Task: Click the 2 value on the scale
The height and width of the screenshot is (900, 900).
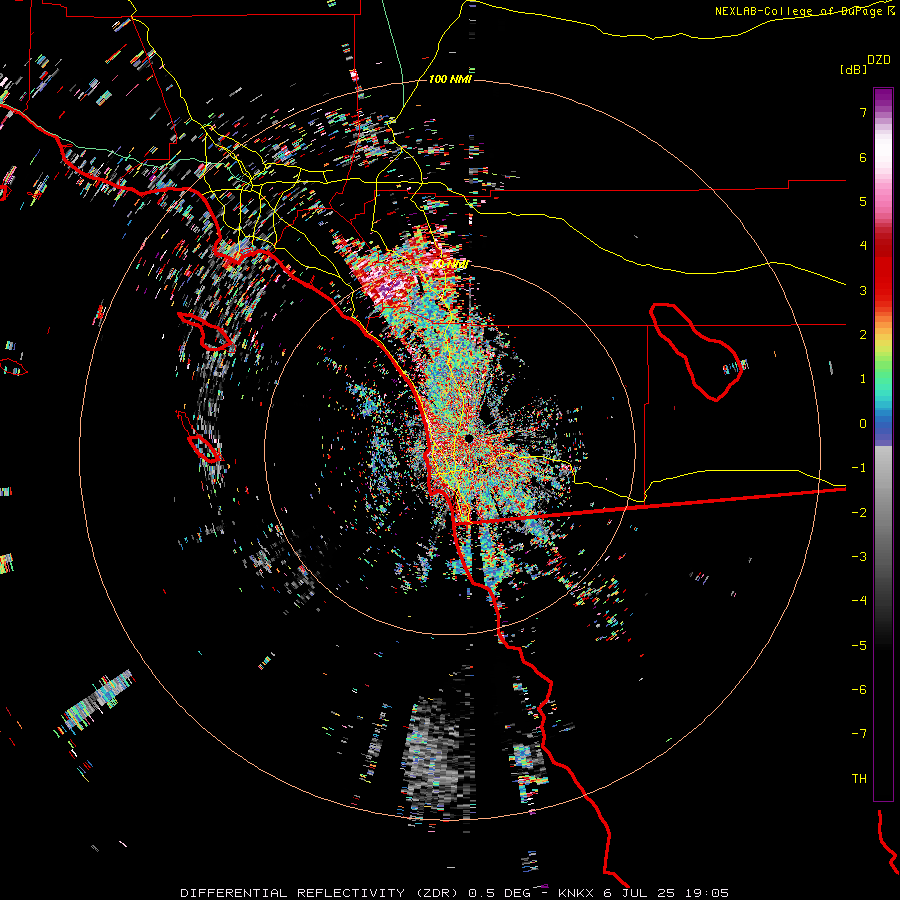Action: click(863, 335)
